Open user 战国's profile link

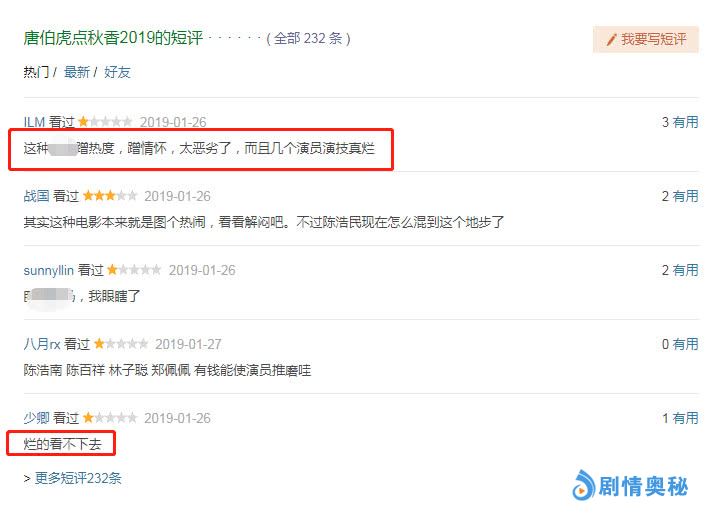(37, 196)
